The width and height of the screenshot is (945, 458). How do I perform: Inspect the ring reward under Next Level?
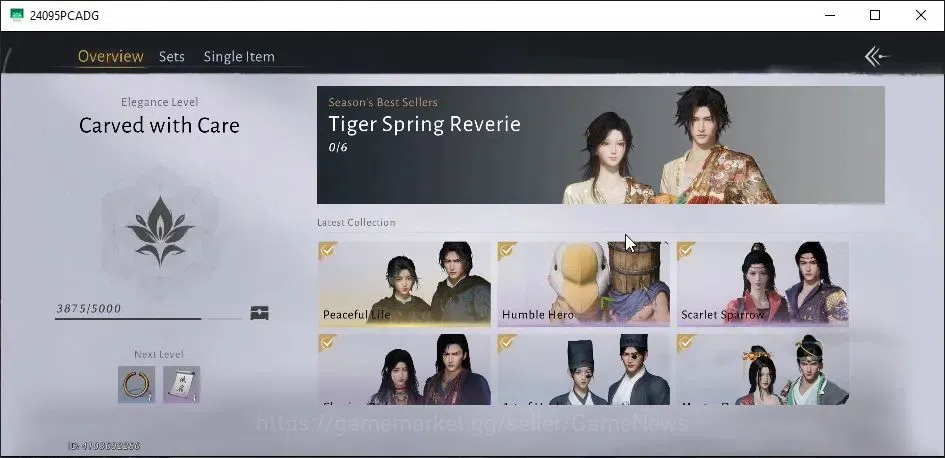point(136,384)
